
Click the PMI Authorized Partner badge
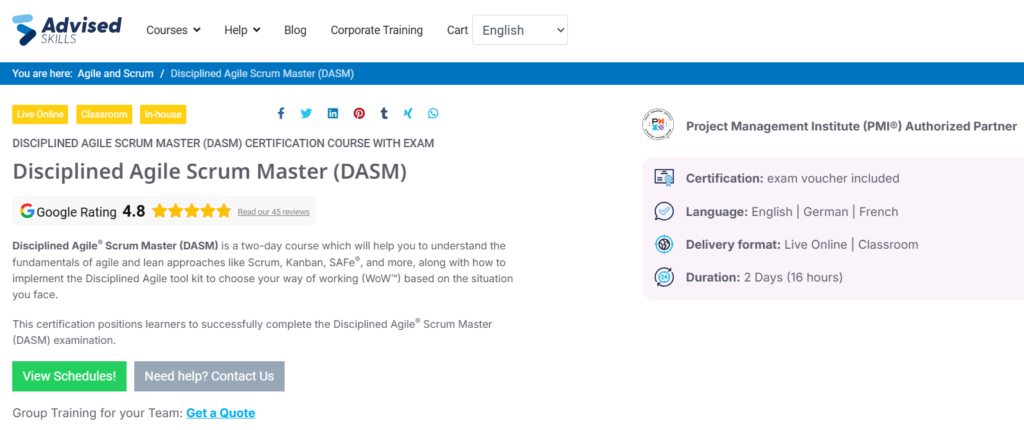point(658,125)
